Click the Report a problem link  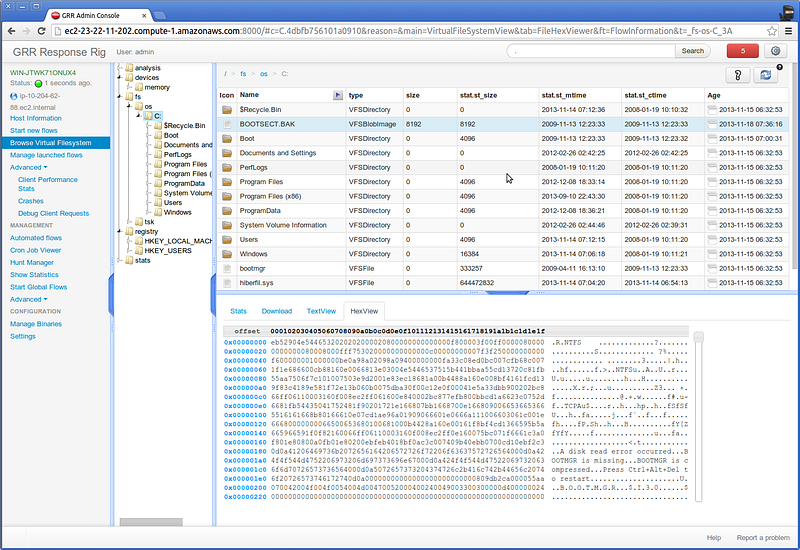(x=763, y=538)
